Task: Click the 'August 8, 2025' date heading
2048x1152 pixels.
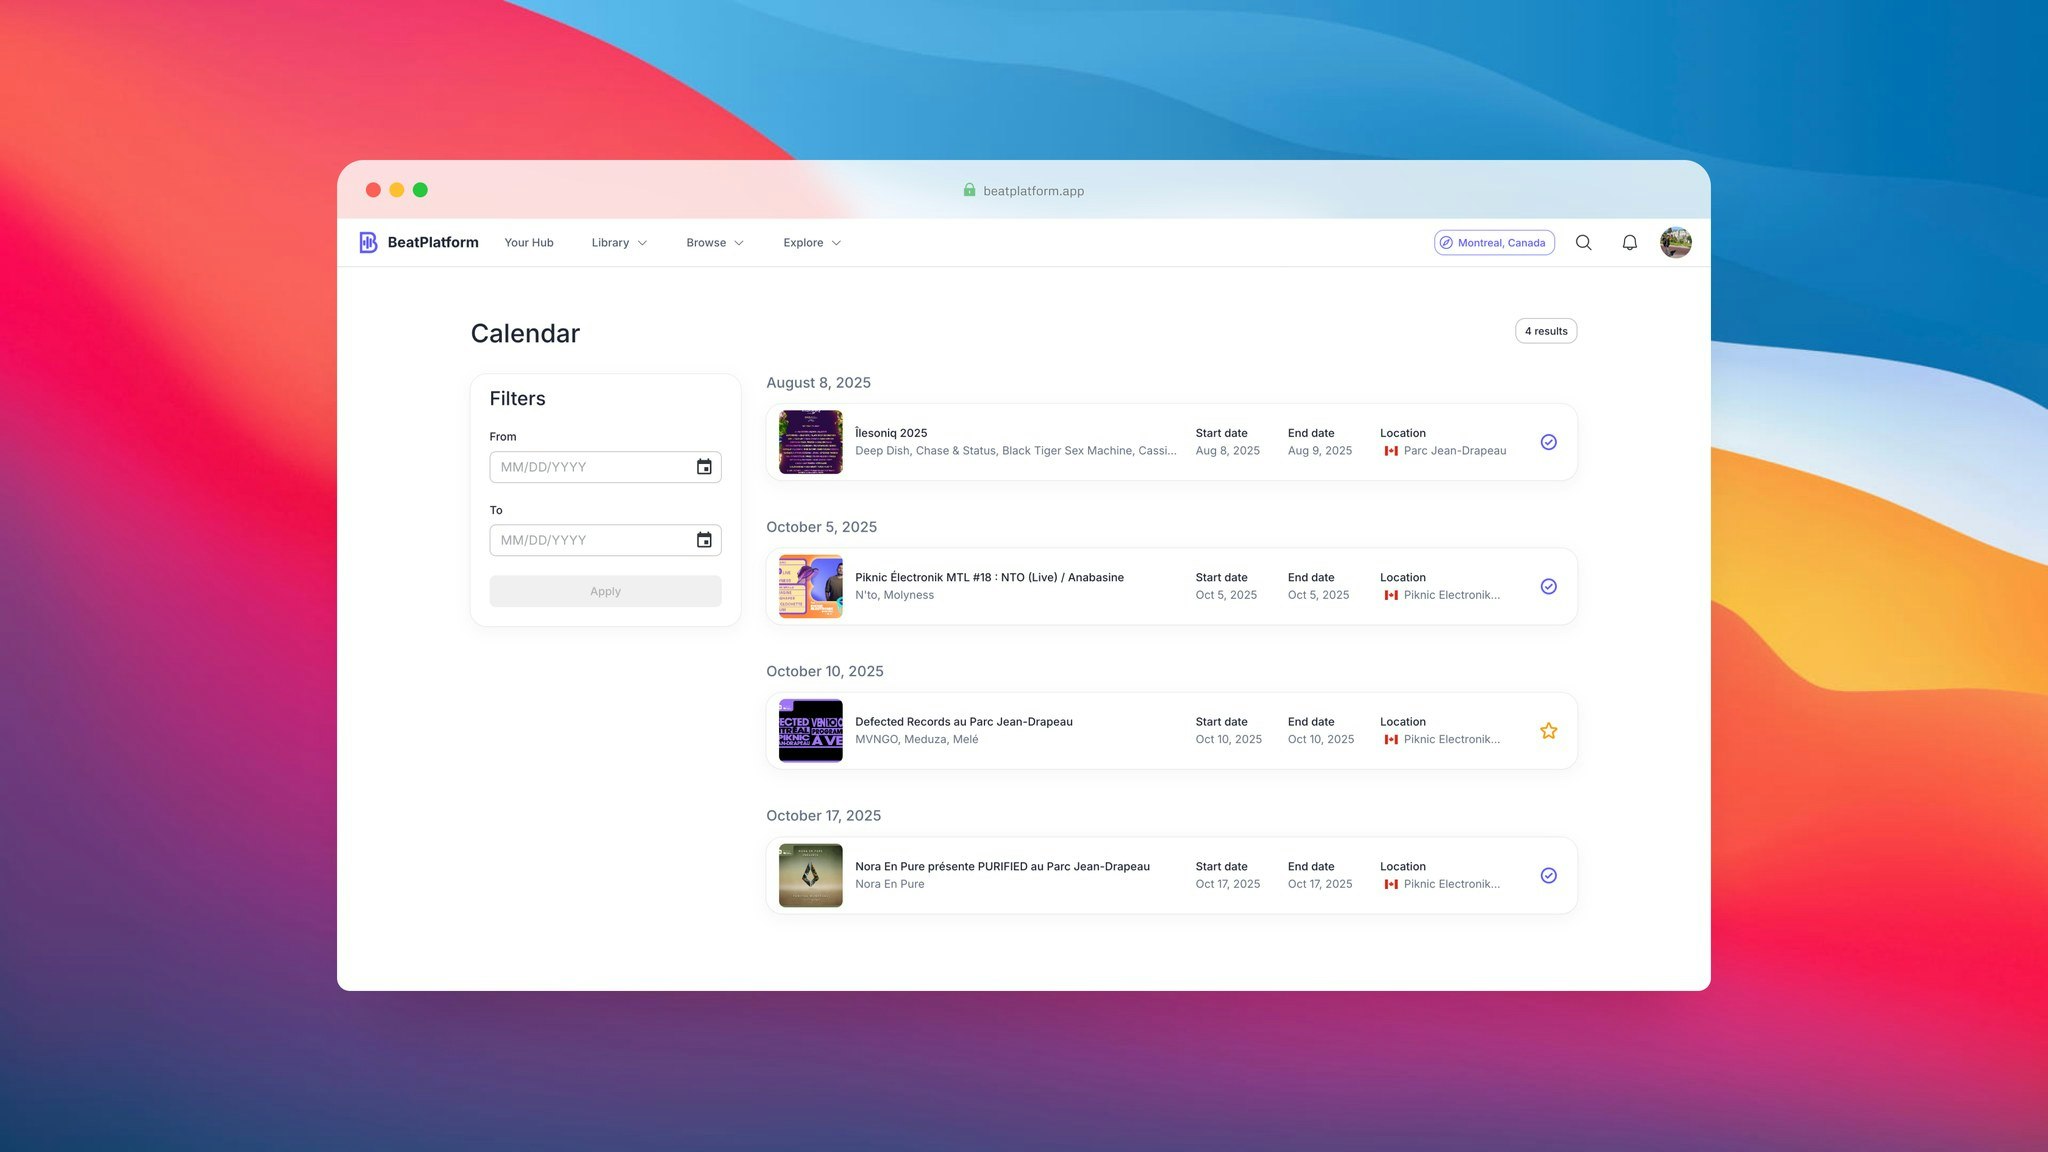Action: coord(818,383)
